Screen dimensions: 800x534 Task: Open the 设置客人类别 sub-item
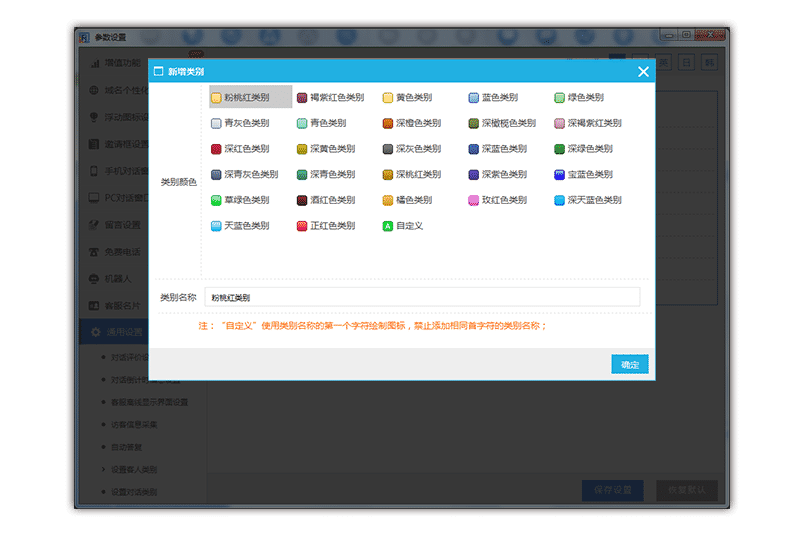[134, 469]
